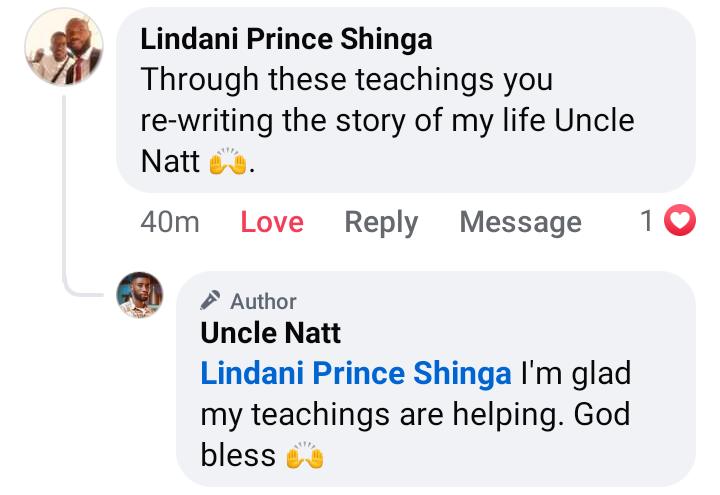Image resolution: width=720 pixels, height=495 pixels.
Task: Open the bold Uncle Natt author name
Action: tap(270, 332)
